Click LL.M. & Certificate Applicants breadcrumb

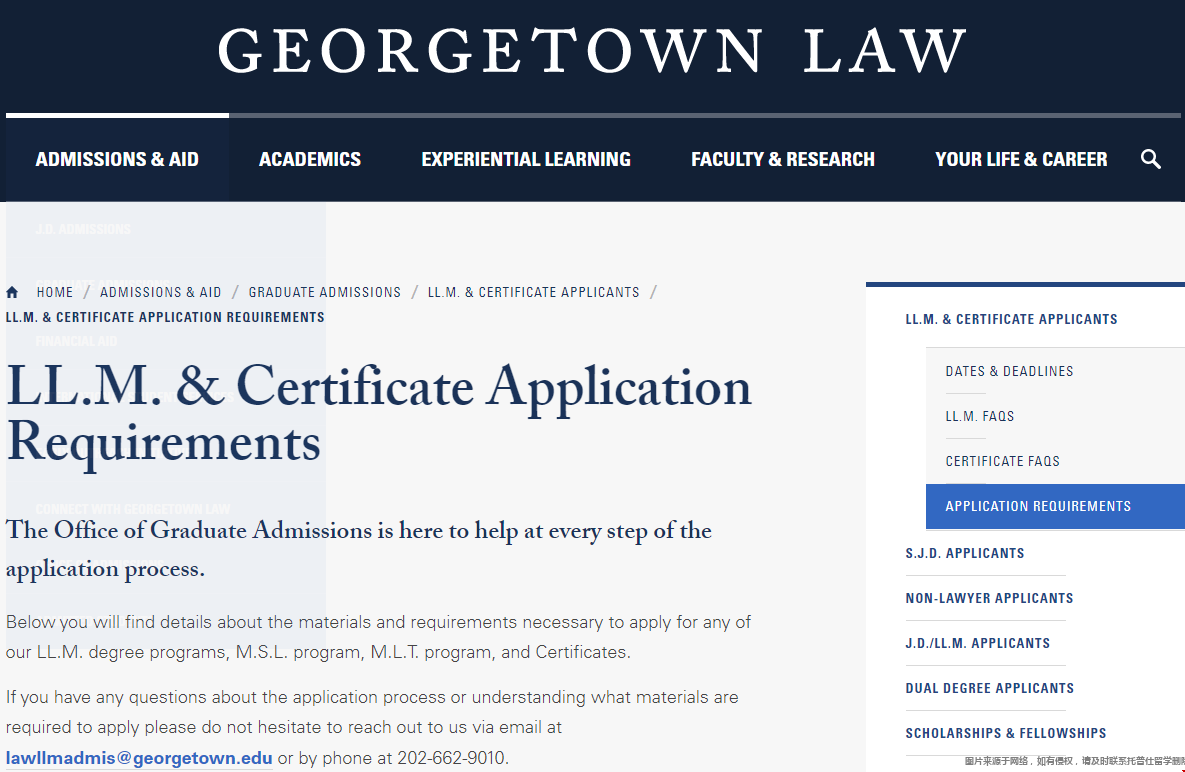click(534, 293)
